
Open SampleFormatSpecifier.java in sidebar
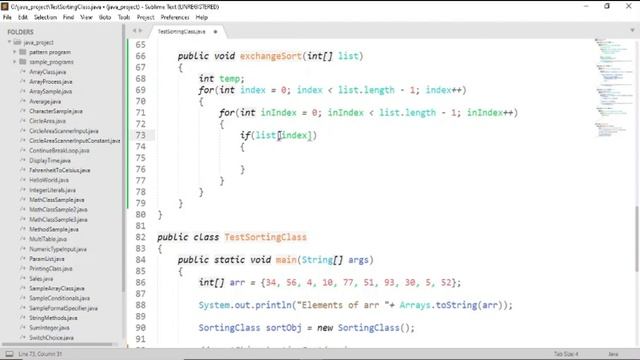click(x=63, y=308)
